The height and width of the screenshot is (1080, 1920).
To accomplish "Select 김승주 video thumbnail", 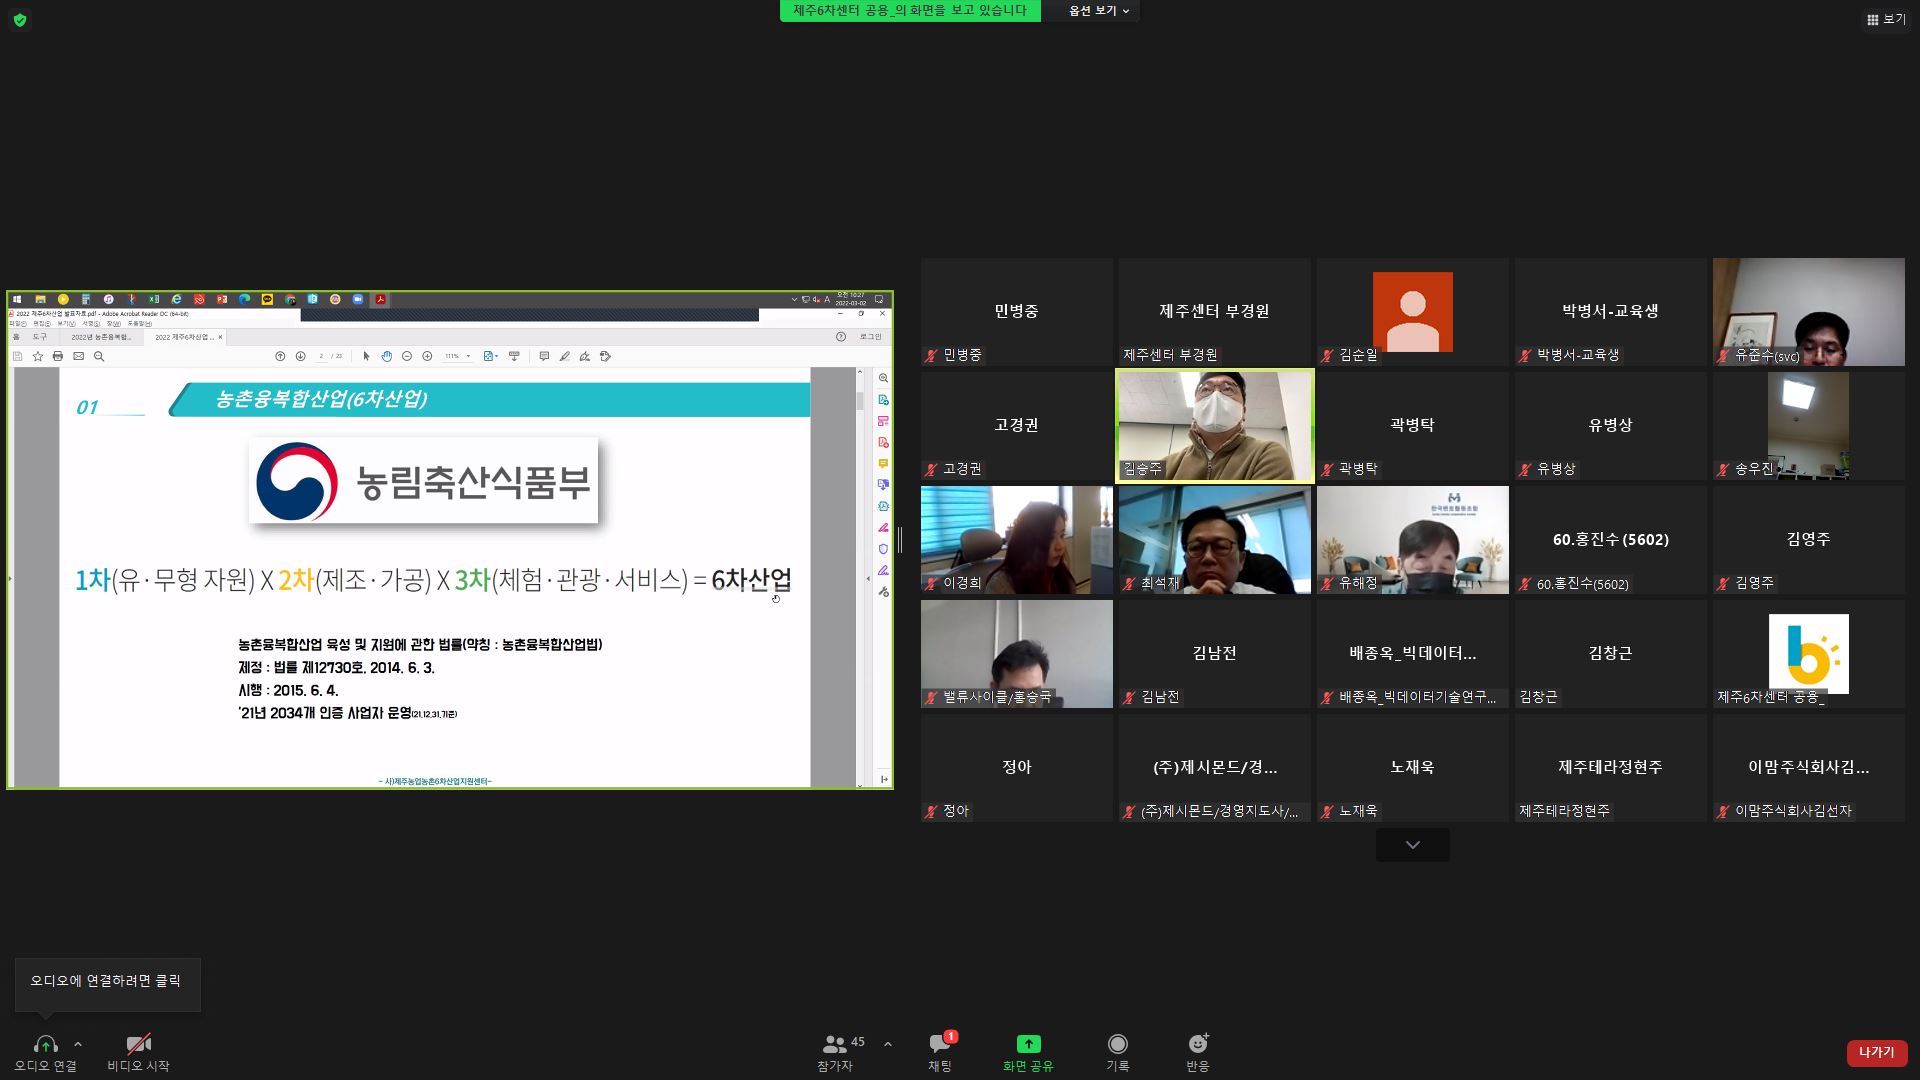I will coord(1214,426).
